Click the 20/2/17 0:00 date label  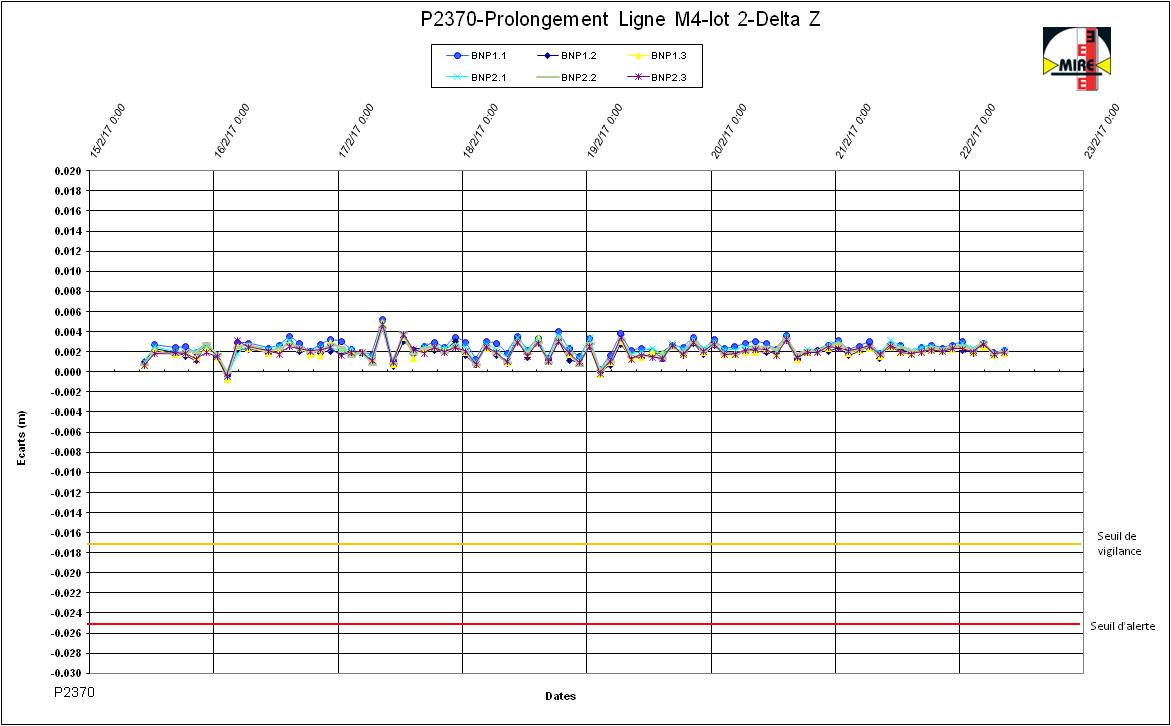click(729, 131)
